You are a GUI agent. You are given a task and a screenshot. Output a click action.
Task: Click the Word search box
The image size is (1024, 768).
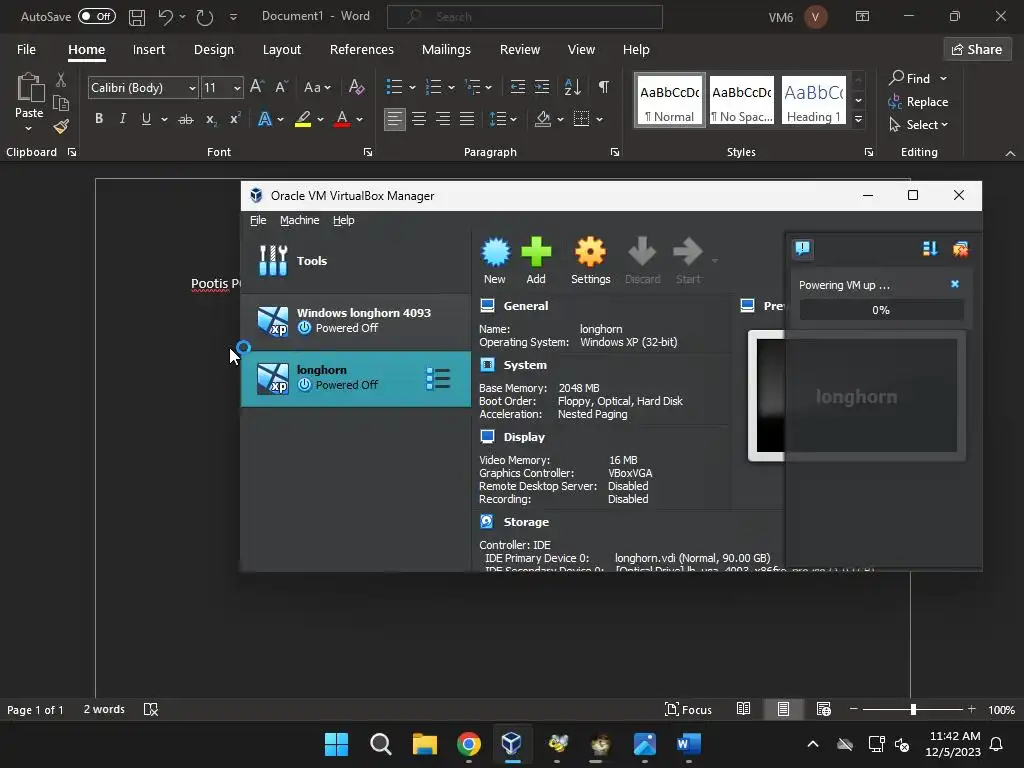click(525, 16)
